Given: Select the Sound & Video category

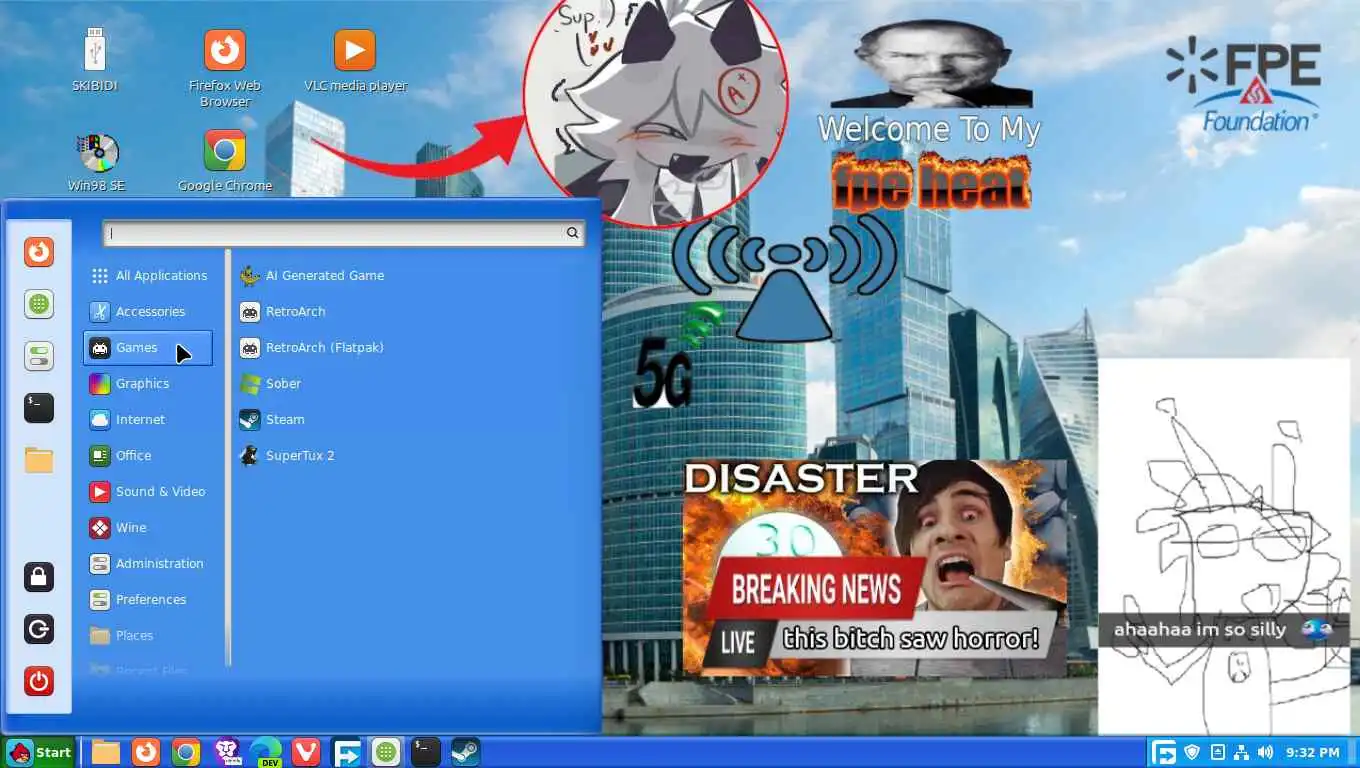Looking at the screenshot, I should point(148,492).
